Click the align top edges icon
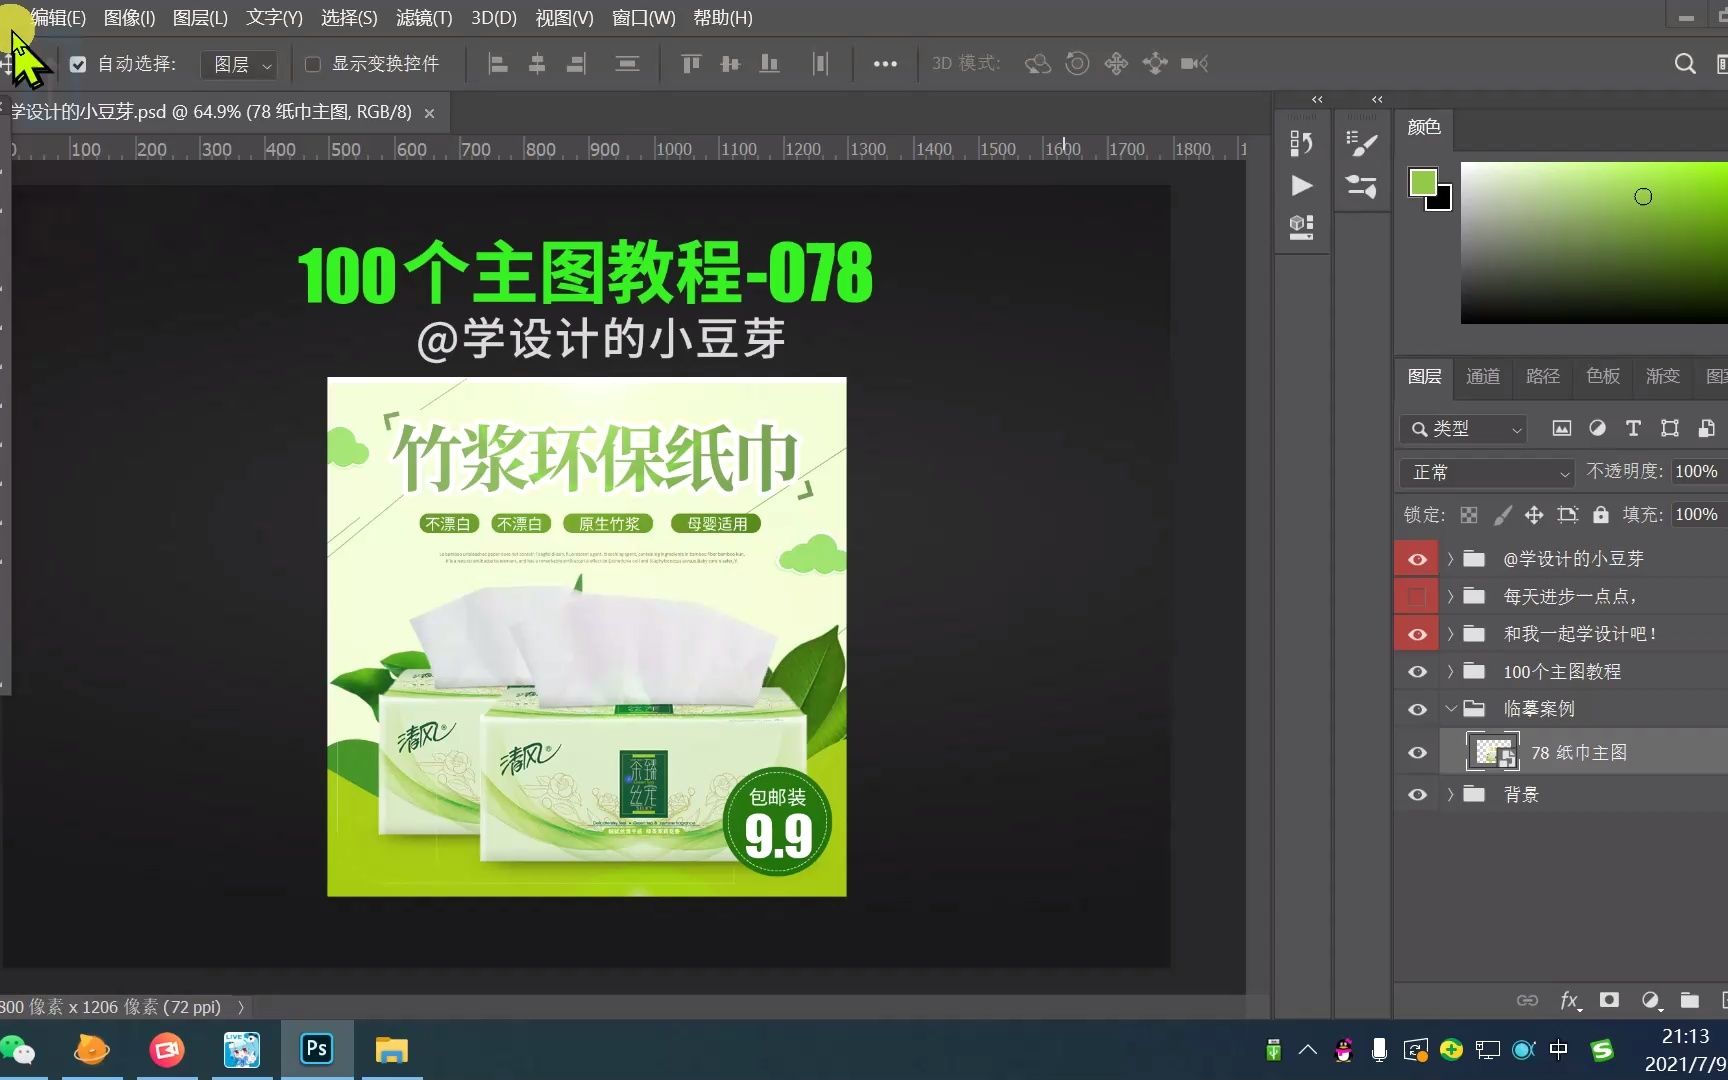 click(691, 64)
